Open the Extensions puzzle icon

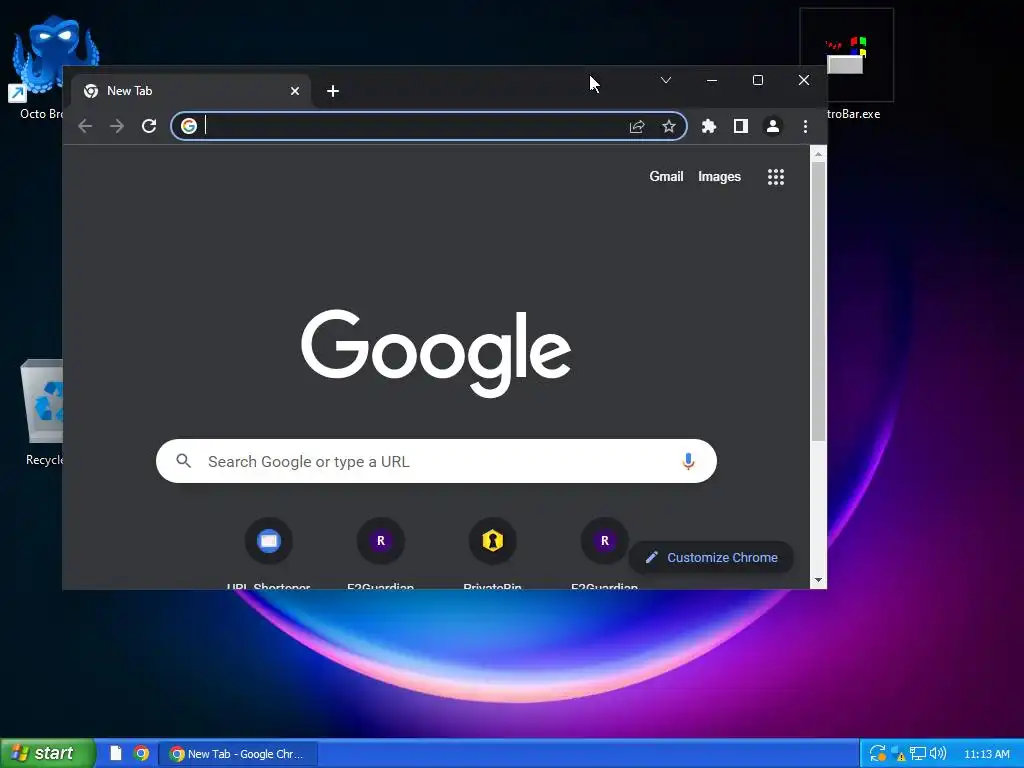click(709, 126)
